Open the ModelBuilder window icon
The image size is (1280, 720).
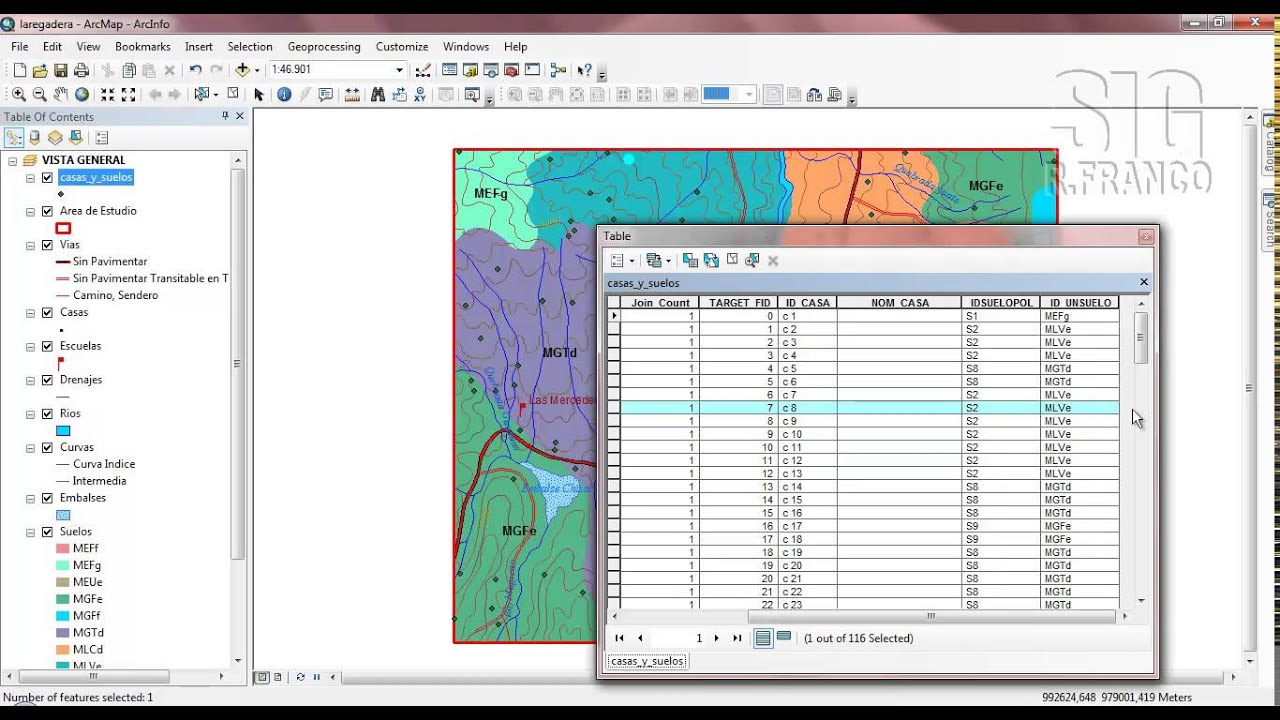[x=558, y=70]
